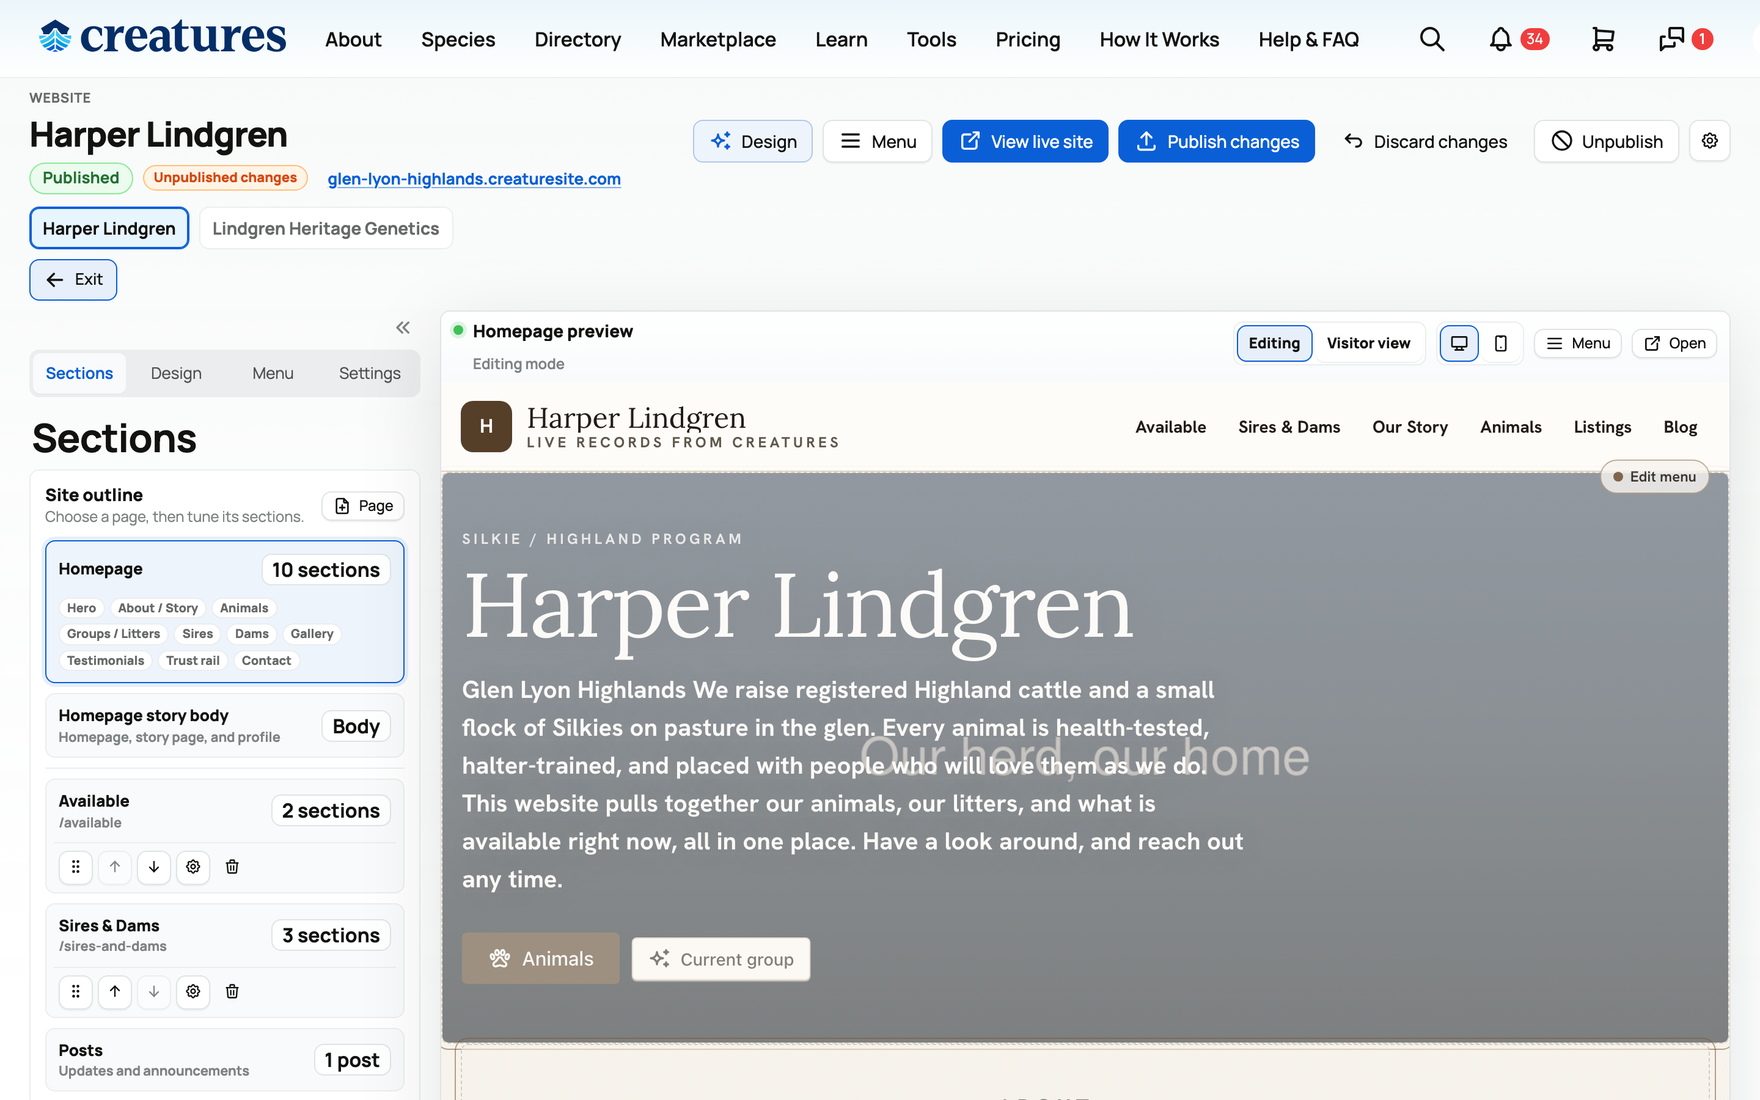Viewport: 1760px width, 1100px height.
Task: Grab the drag handle for Available page
Action: (76, 867)
